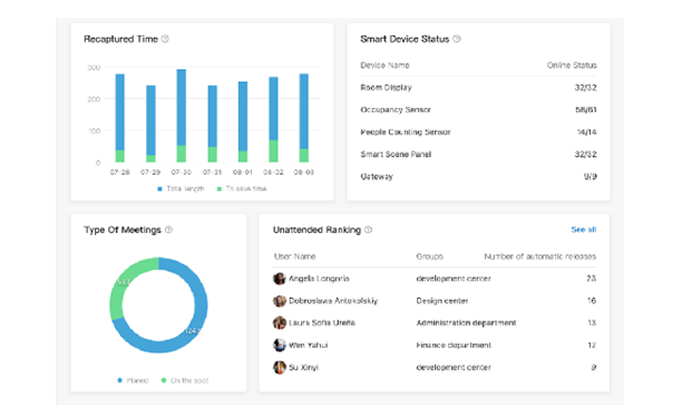Viewport: 700px width, 420px height.
Task: Select the Device Name column header
Action: pos(385,65)
